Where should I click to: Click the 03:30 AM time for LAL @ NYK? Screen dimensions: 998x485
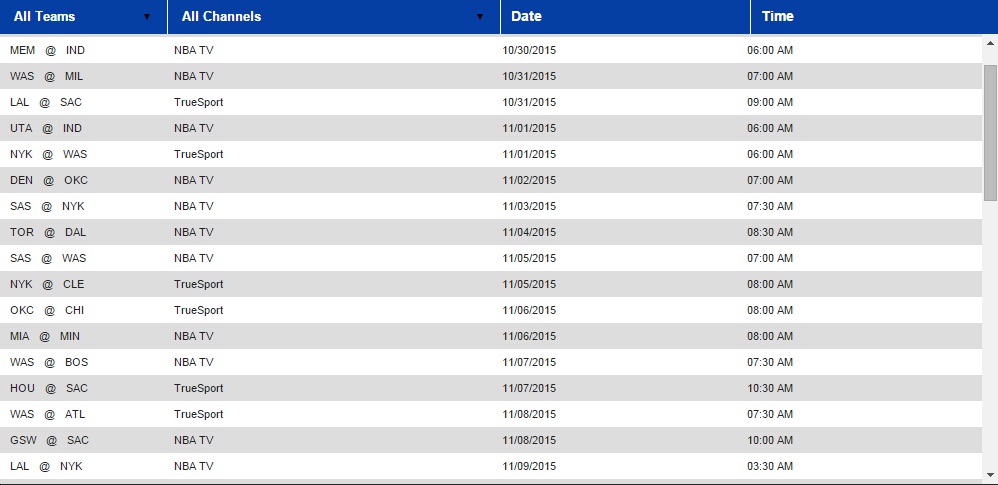(x=770, y=466)
